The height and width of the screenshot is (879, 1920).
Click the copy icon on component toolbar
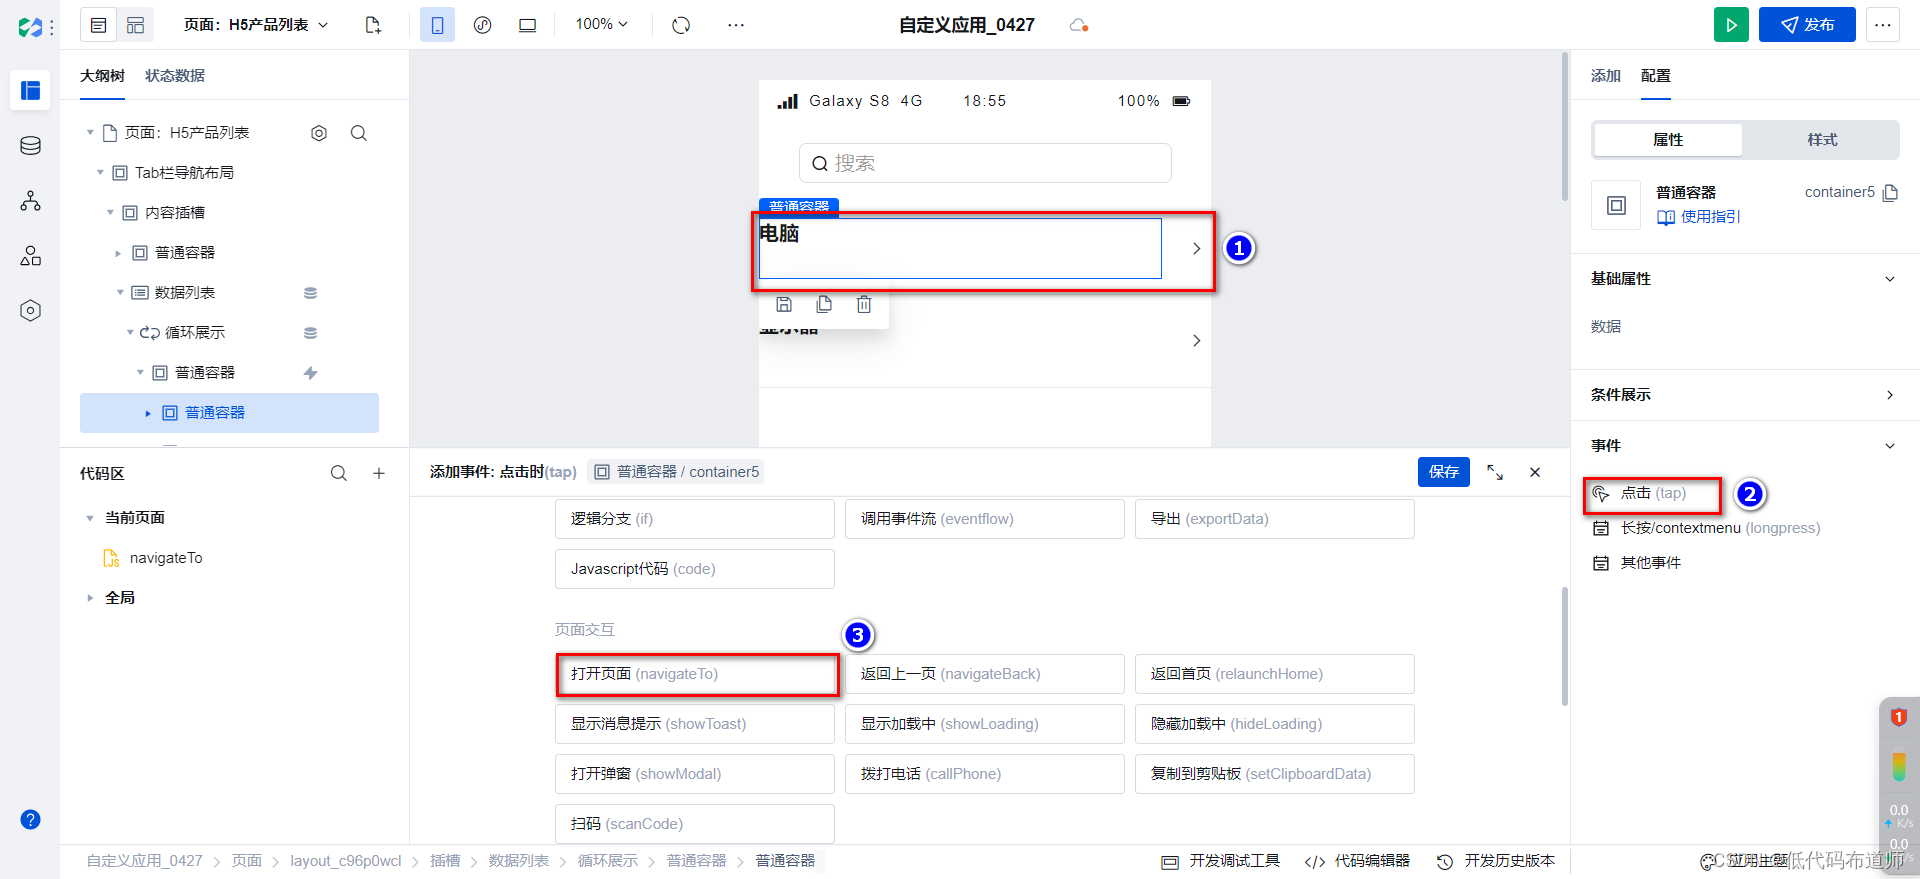tap(824, 305)
